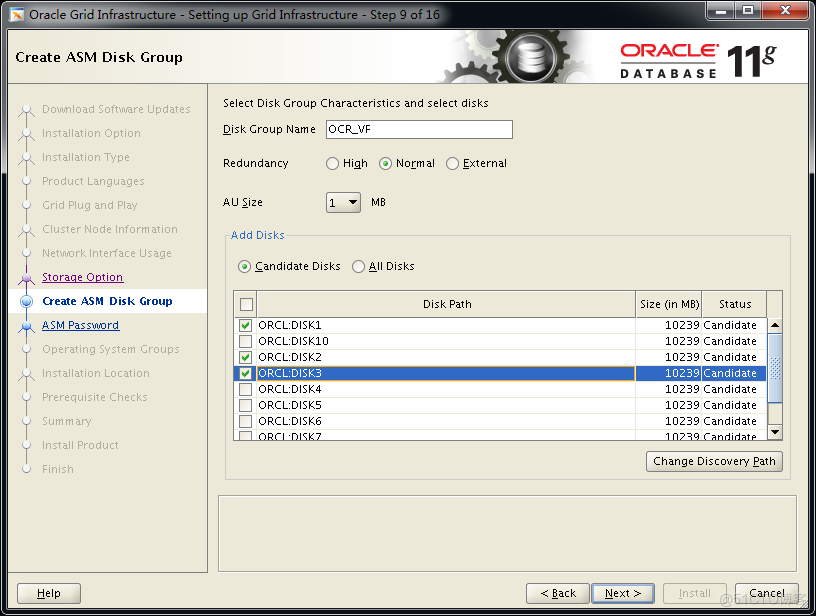The height and width of the screenshot is (616, 816).
Task: Select the ORCL:DISK4 disk path text
Action: click(290, 390)
